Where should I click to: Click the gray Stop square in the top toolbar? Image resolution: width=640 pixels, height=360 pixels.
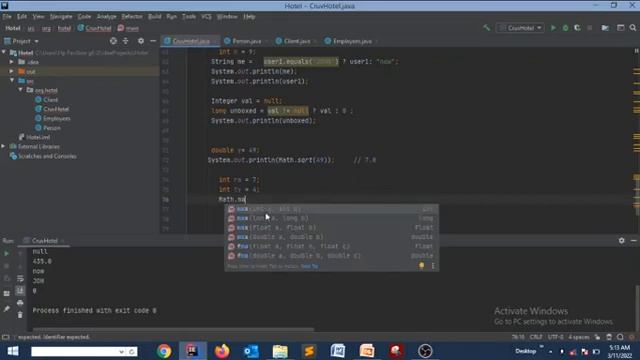[589, 28]
